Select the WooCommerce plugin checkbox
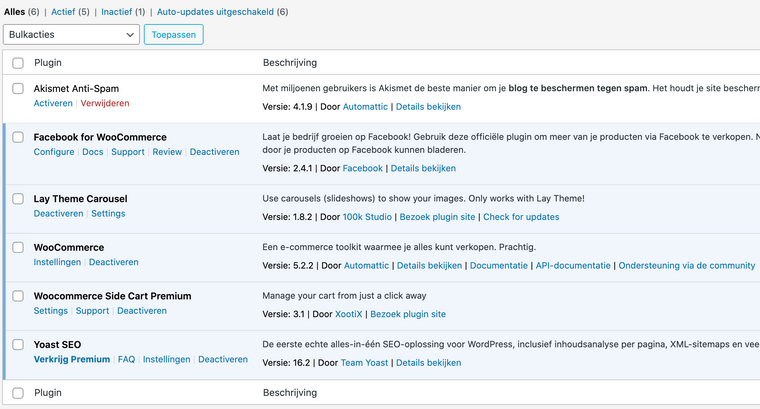The width and height of the screenshot is (760, 409). click(x=18, y=247)
